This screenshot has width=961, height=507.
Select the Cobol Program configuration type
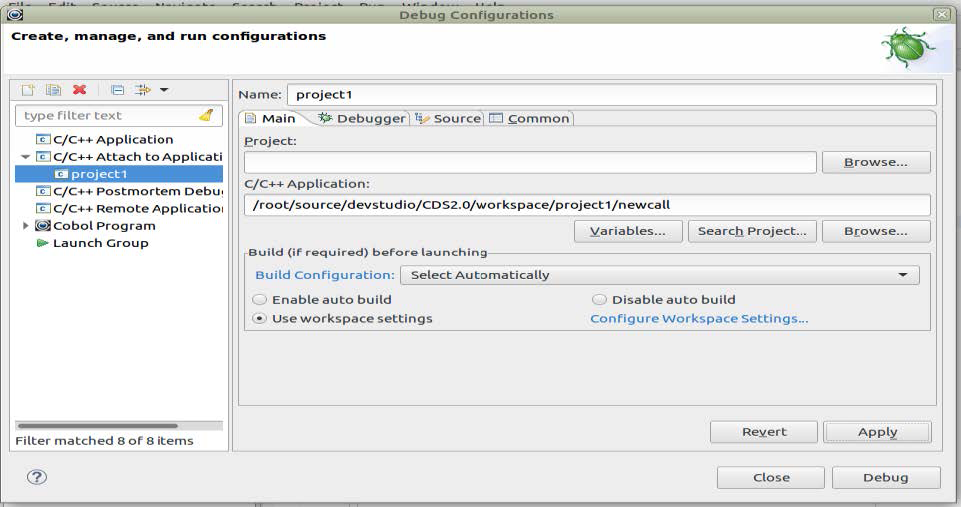pyautogui.click(x=104, y=226)
